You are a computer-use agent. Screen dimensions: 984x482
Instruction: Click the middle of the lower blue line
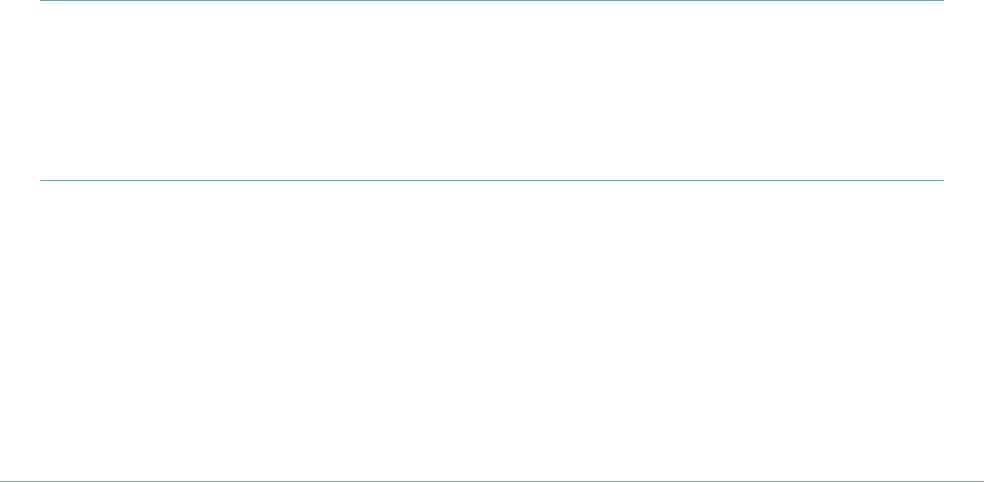tap(492, 181)
